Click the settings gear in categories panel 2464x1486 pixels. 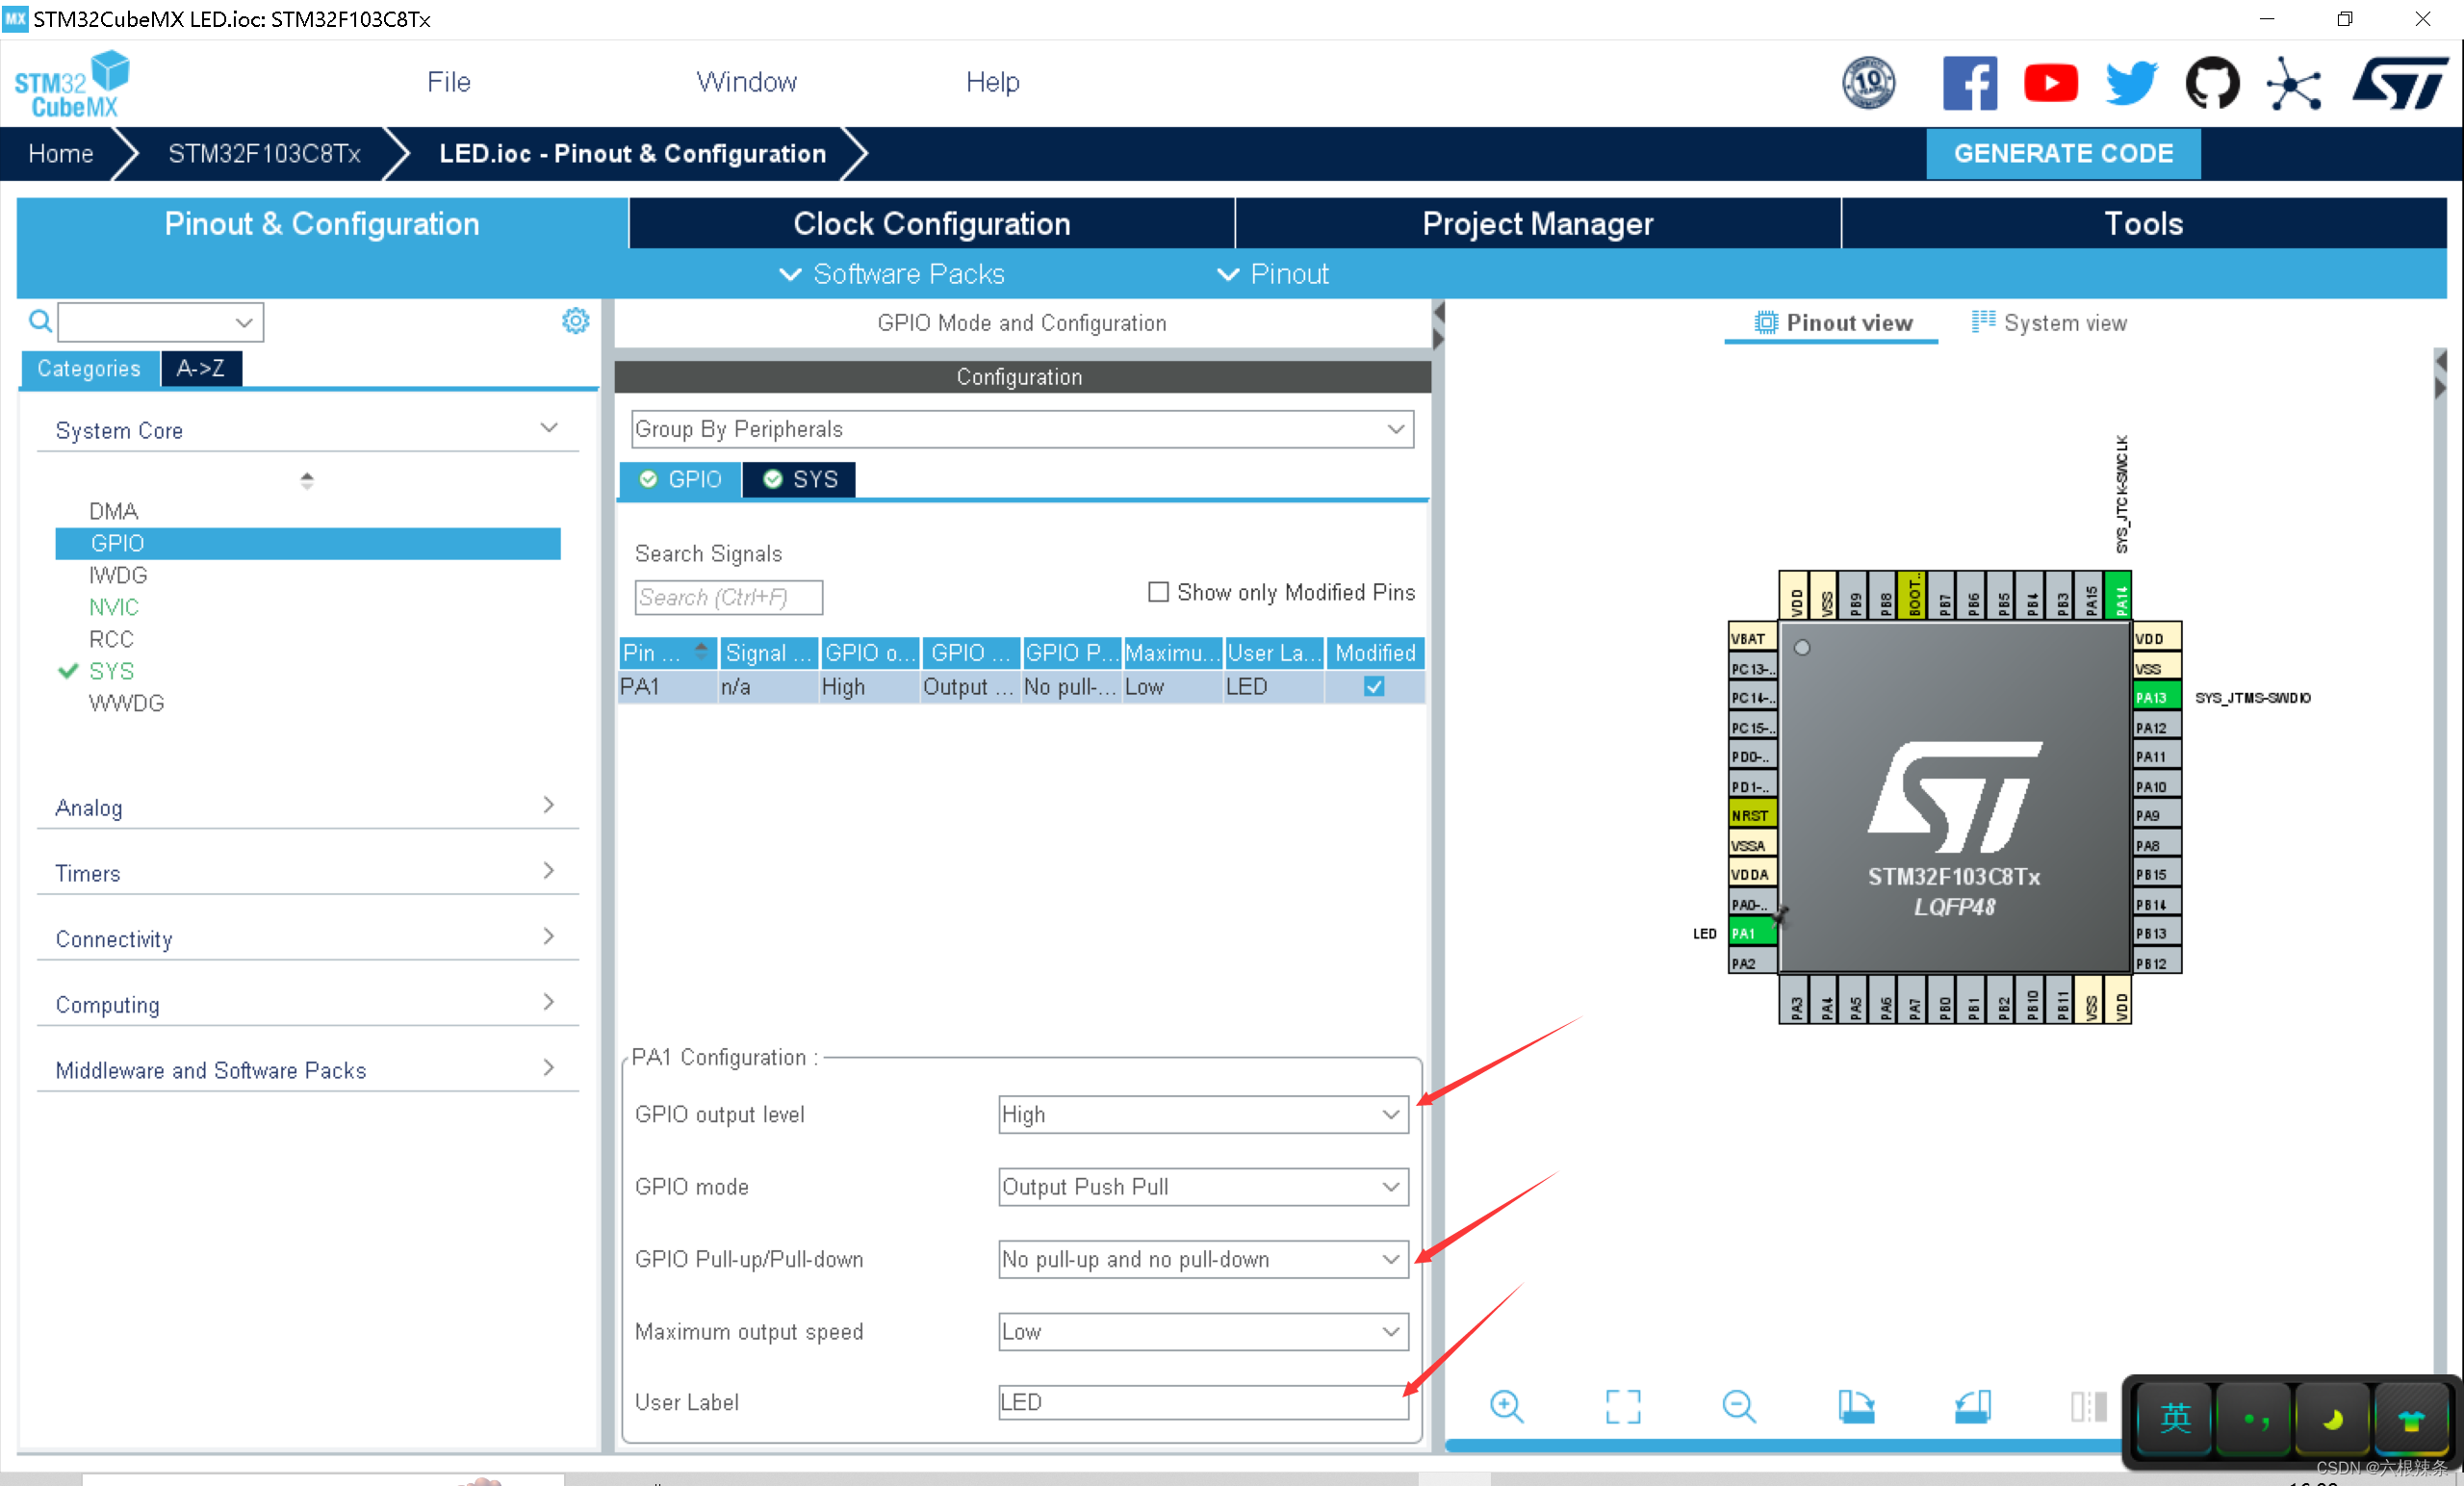click(575, 321)
